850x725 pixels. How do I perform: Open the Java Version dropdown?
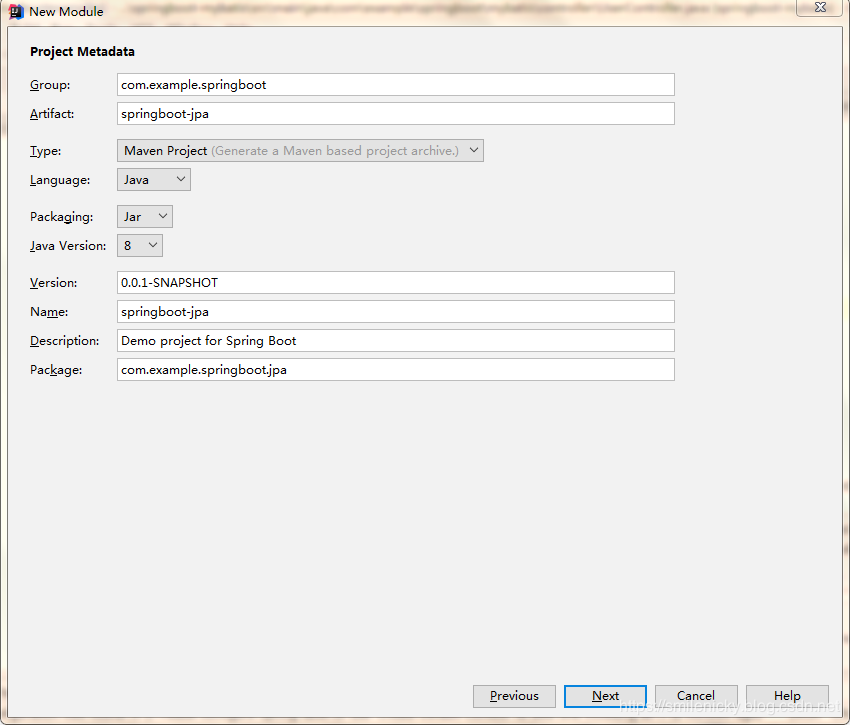coord(140,246)
